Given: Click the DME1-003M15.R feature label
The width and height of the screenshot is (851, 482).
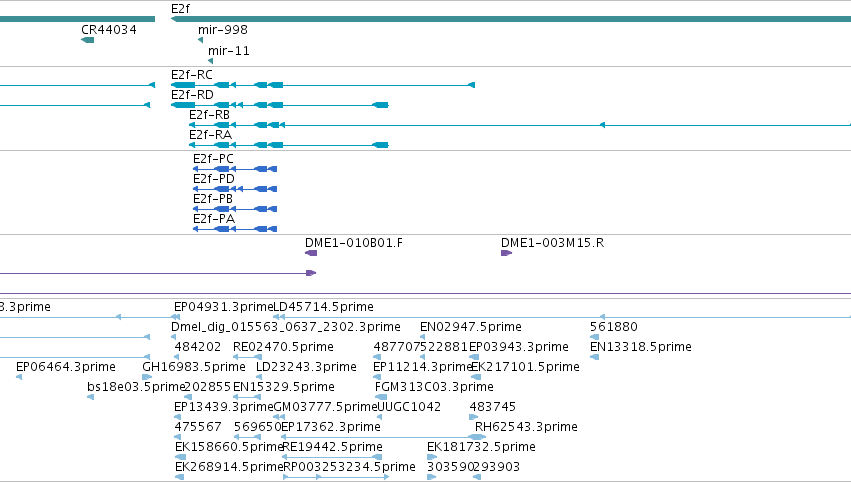Looking at the screenshot, I should click(552, 243).
